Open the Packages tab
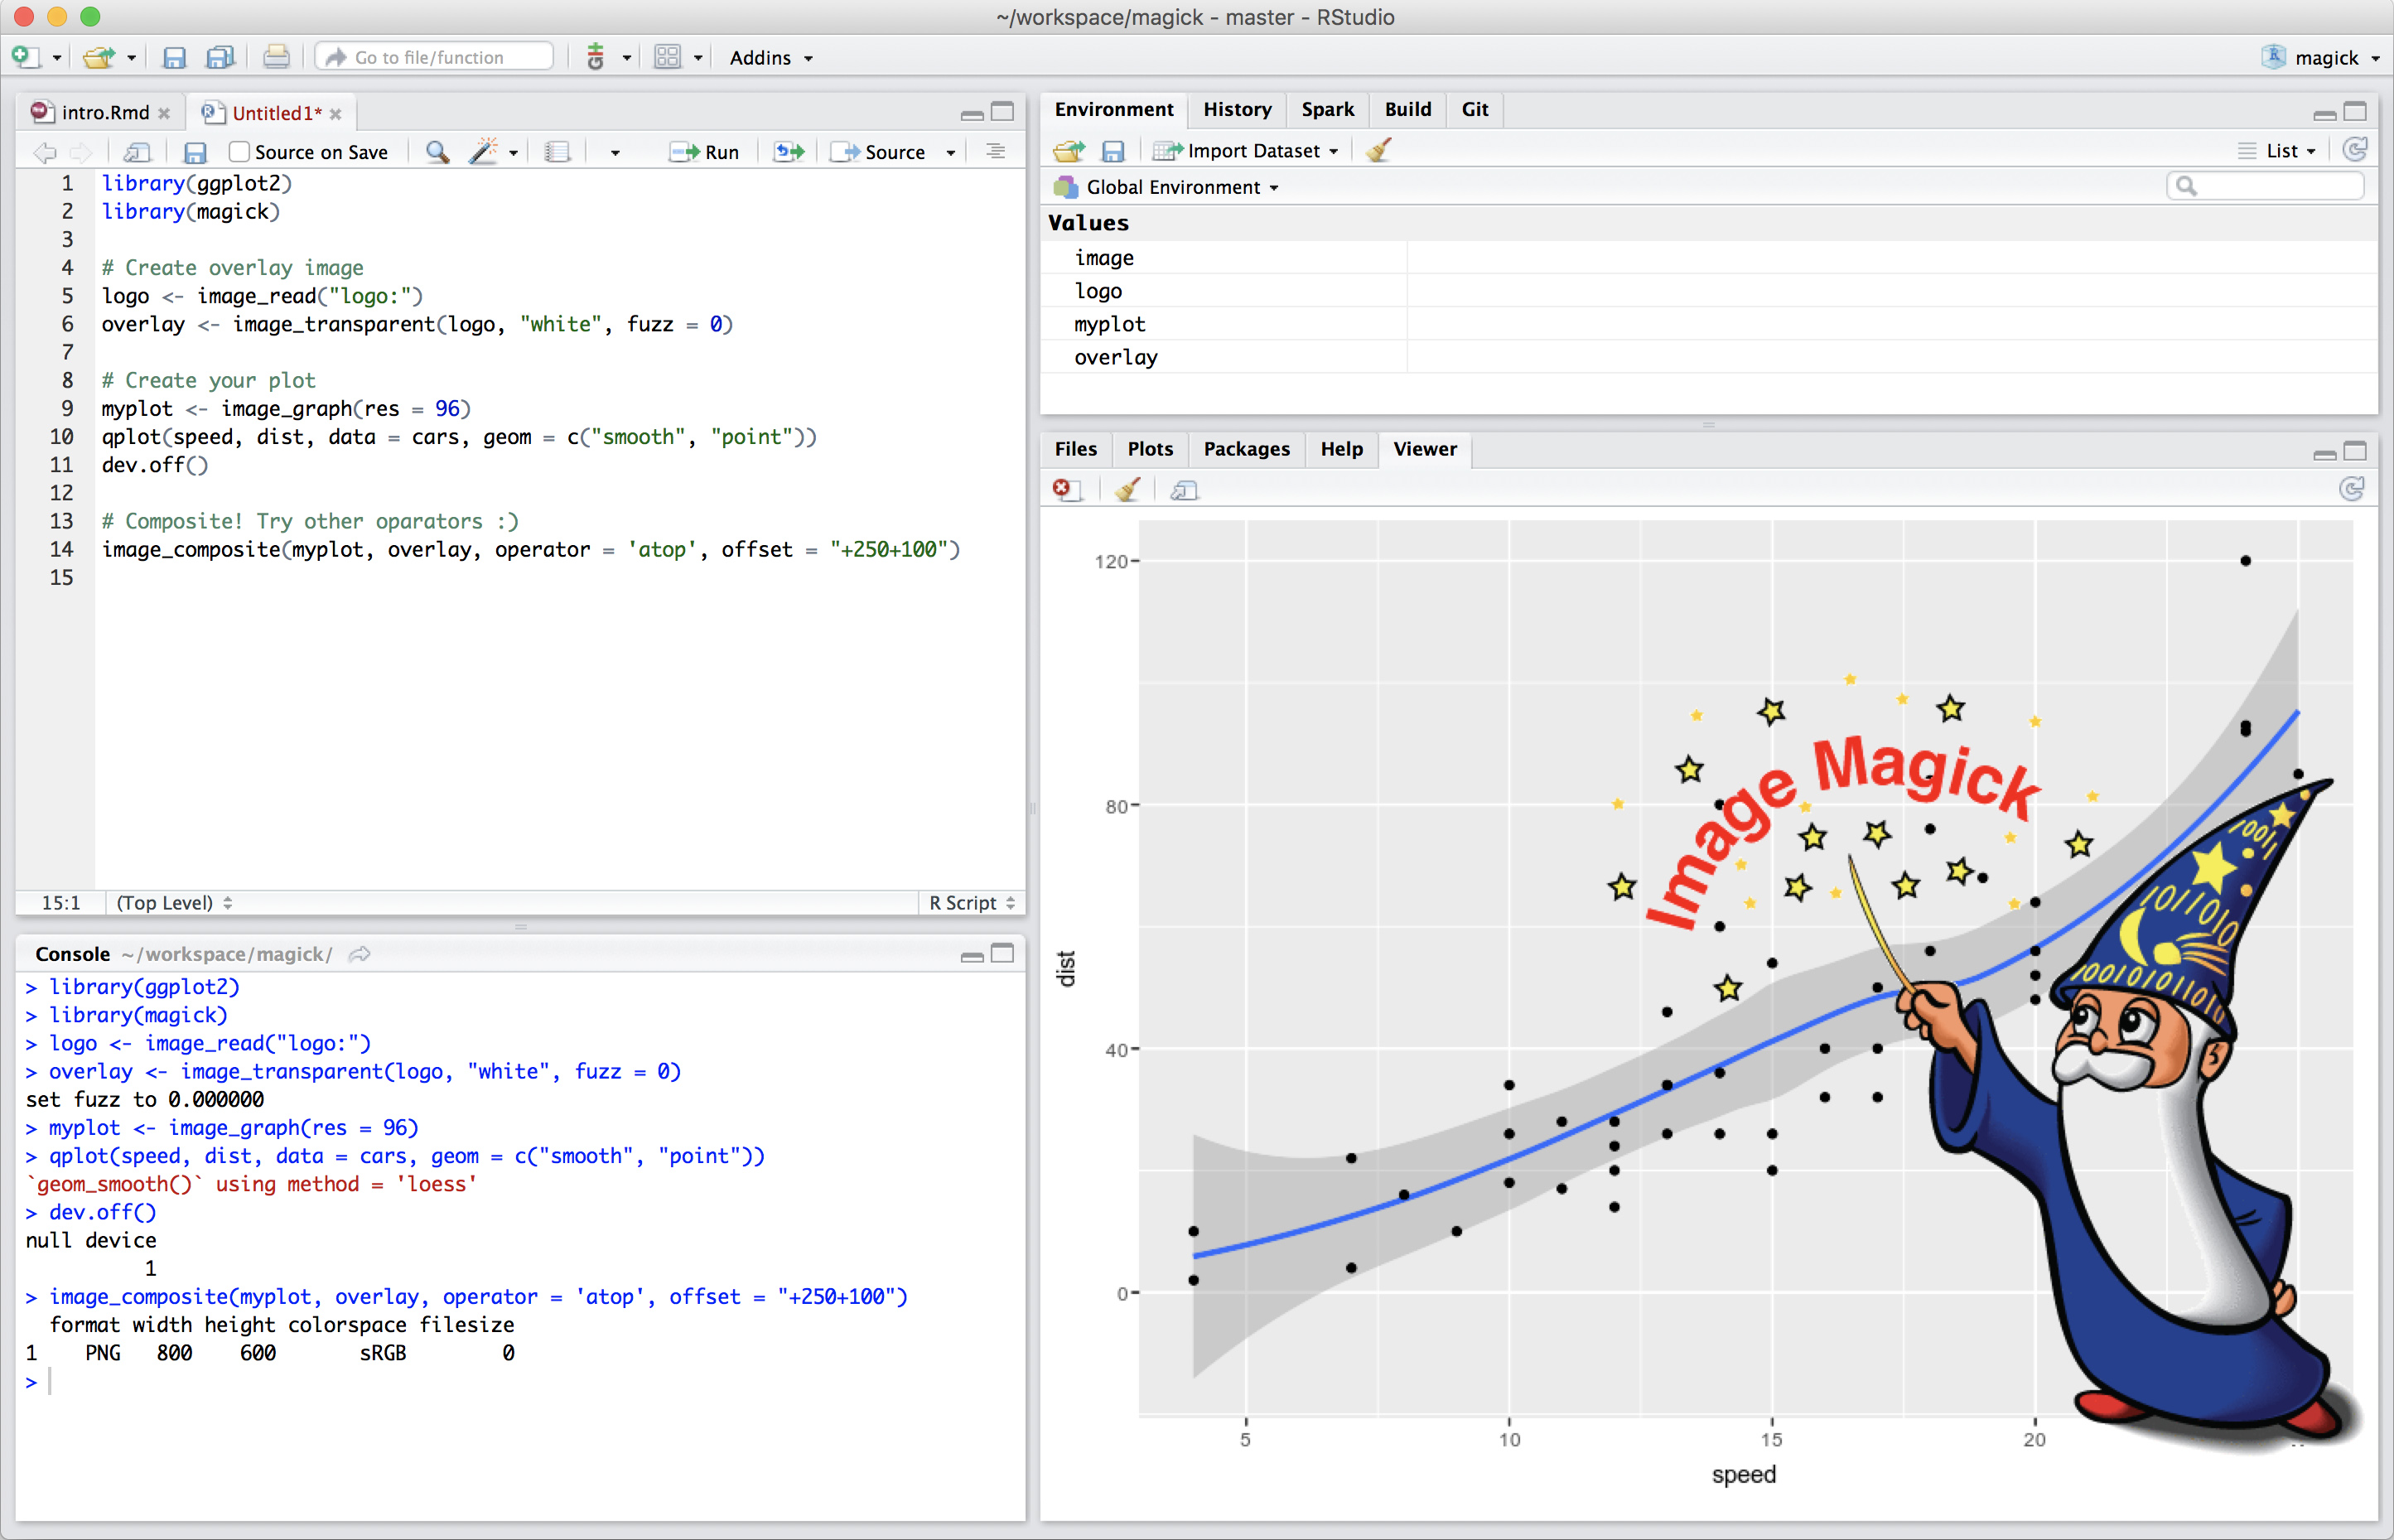Image resolution: width=2394 pixels, height=1540 pixels. [x=1246, y=449]
